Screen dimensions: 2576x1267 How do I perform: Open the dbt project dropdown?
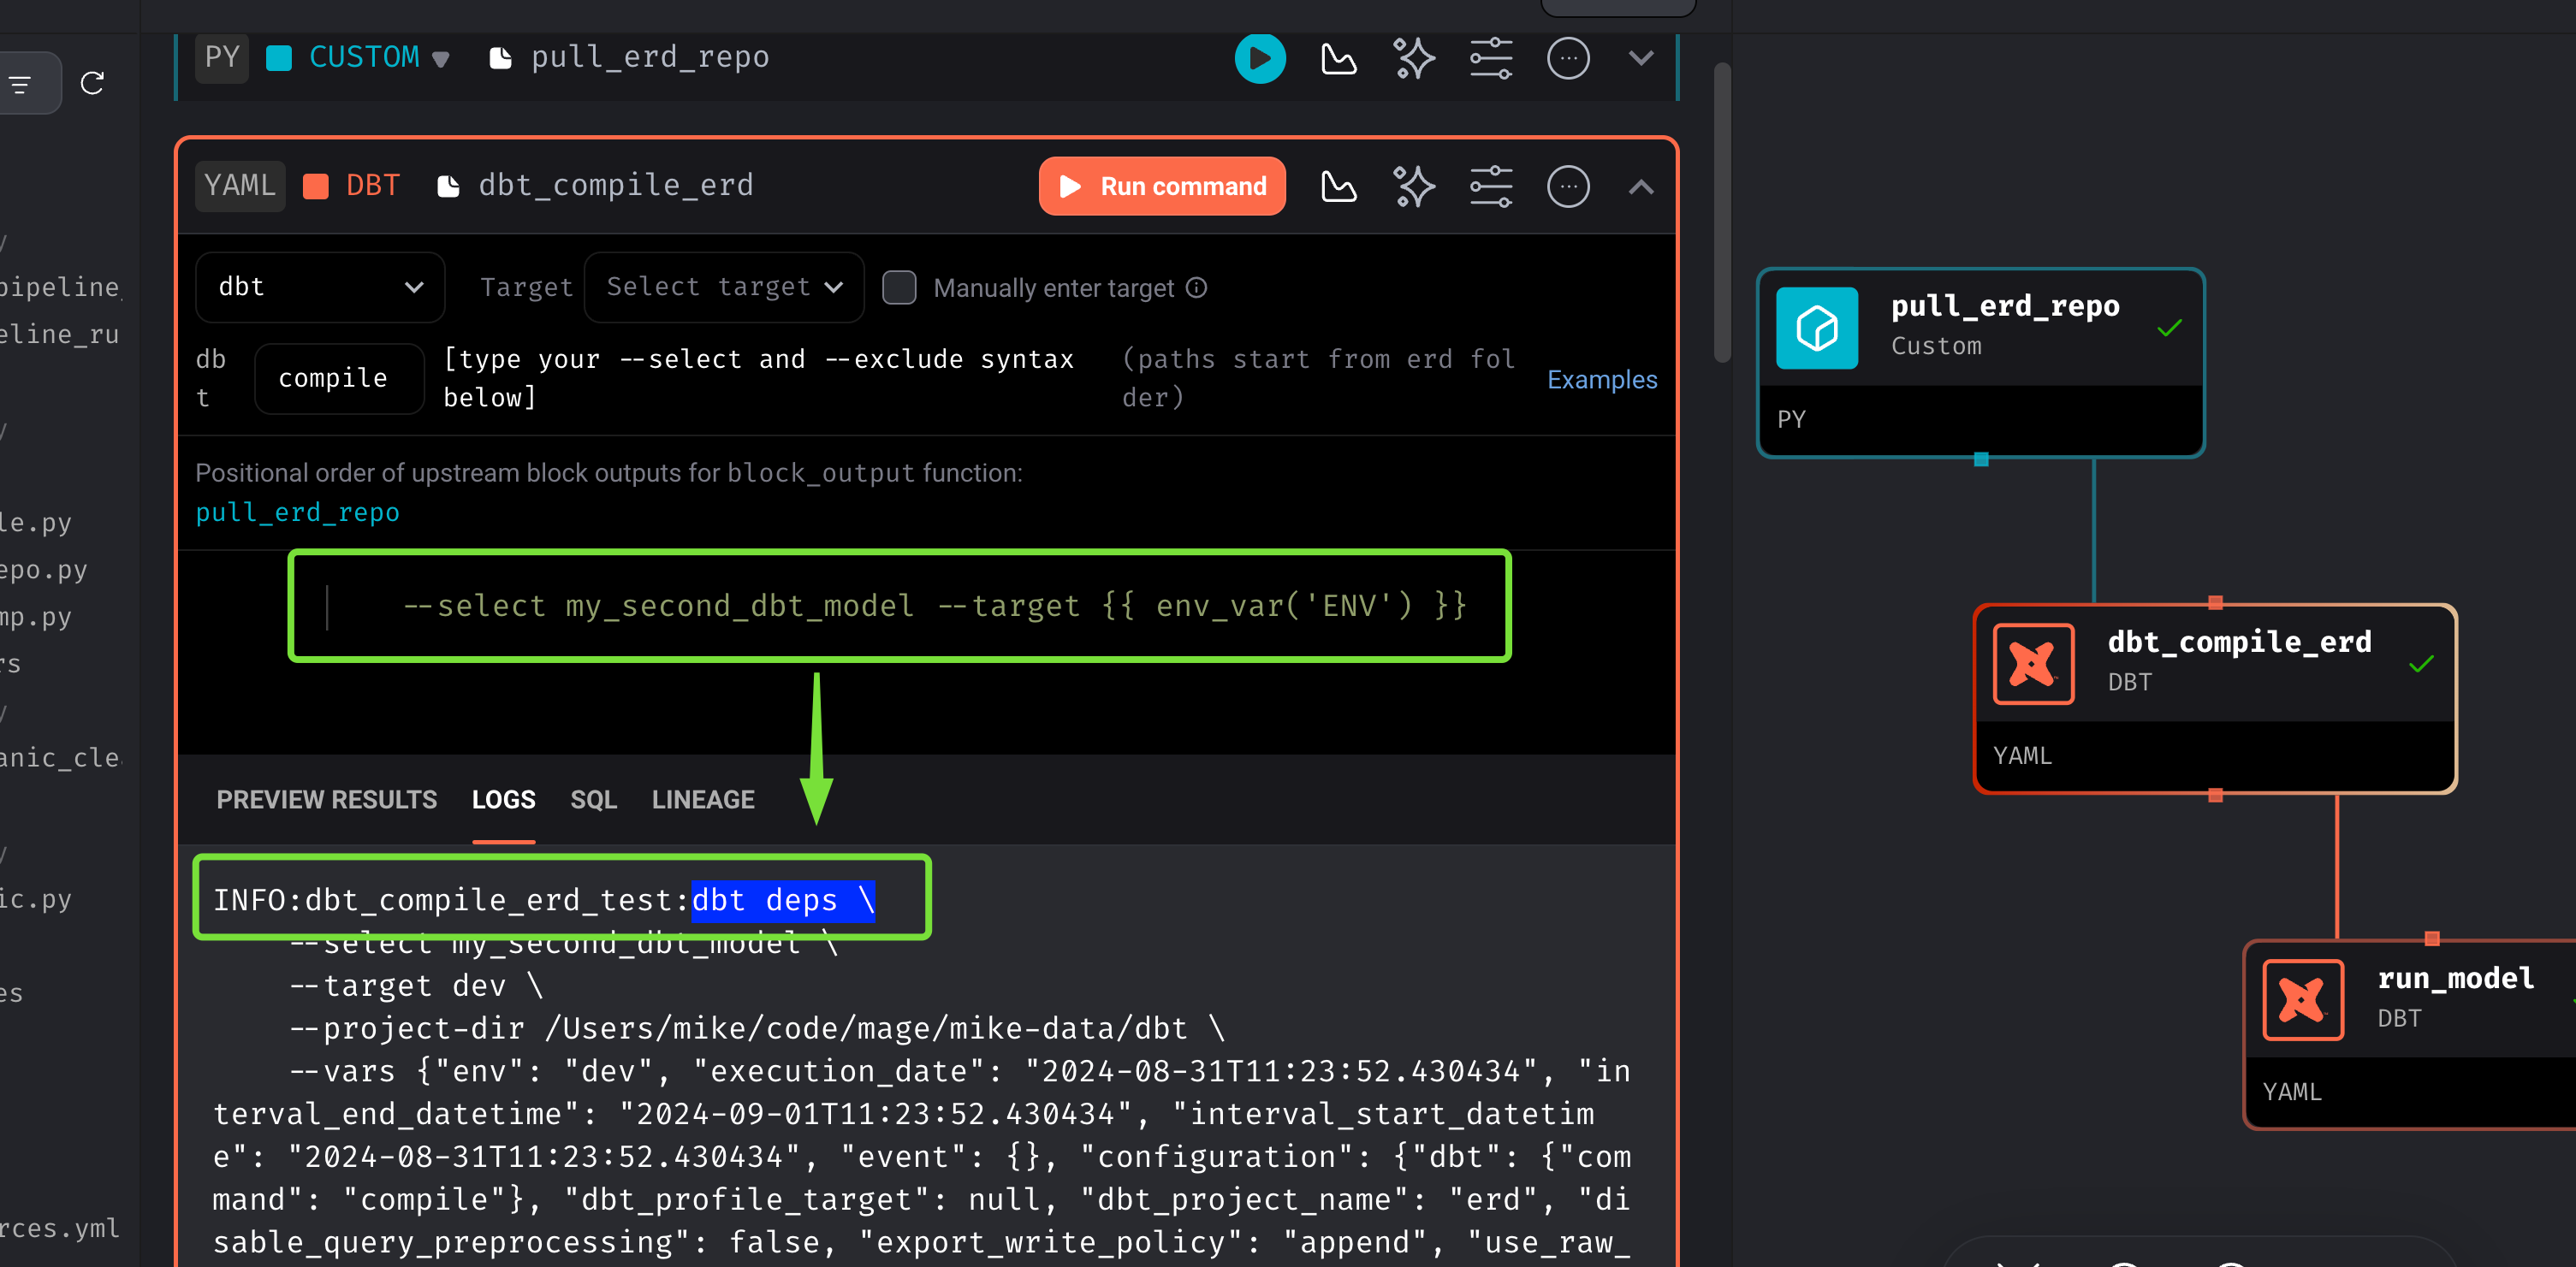tap(320, 288)
